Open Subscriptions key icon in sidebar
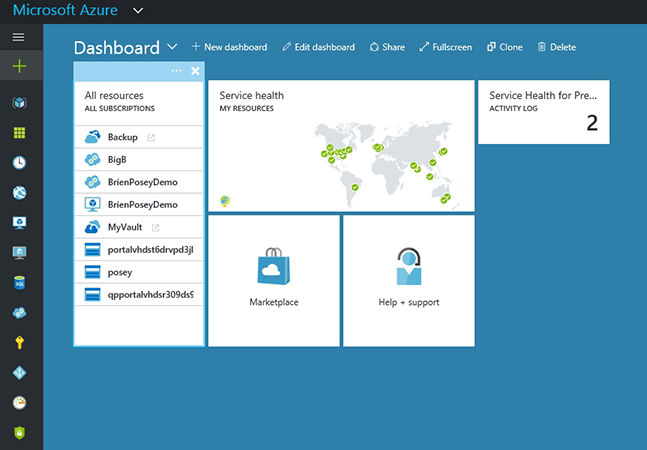The width and height of the screenshot is (647, 450). [x=19, y=342]
